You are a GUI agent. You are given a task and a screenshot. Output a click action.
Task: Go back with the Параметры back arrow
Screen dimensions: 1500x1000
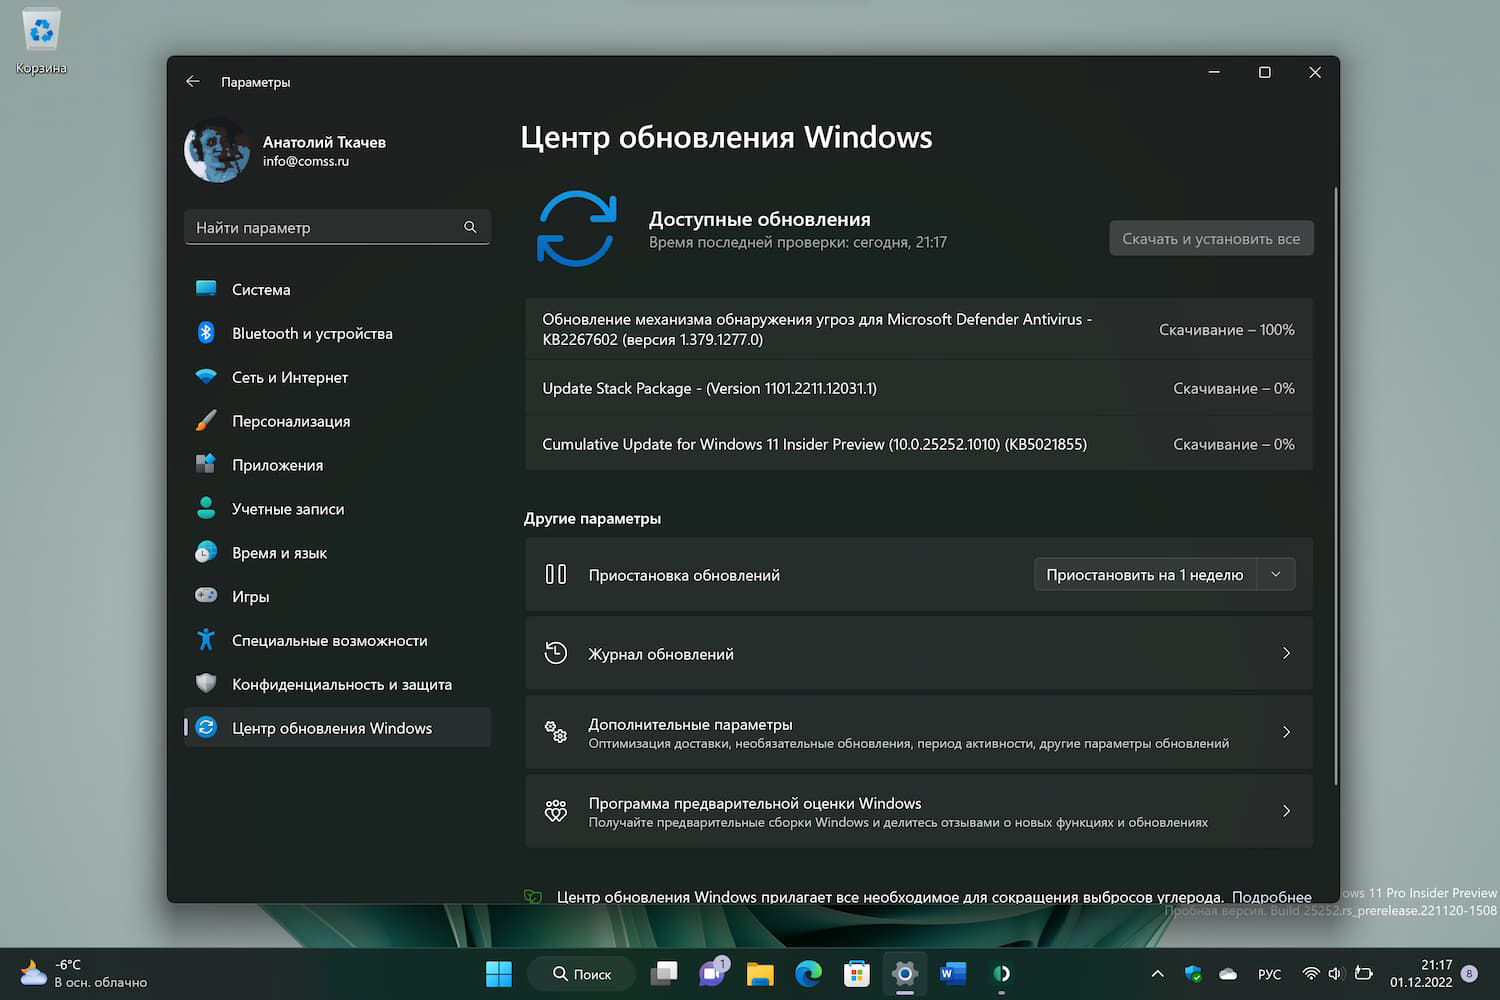coord(193,82)
